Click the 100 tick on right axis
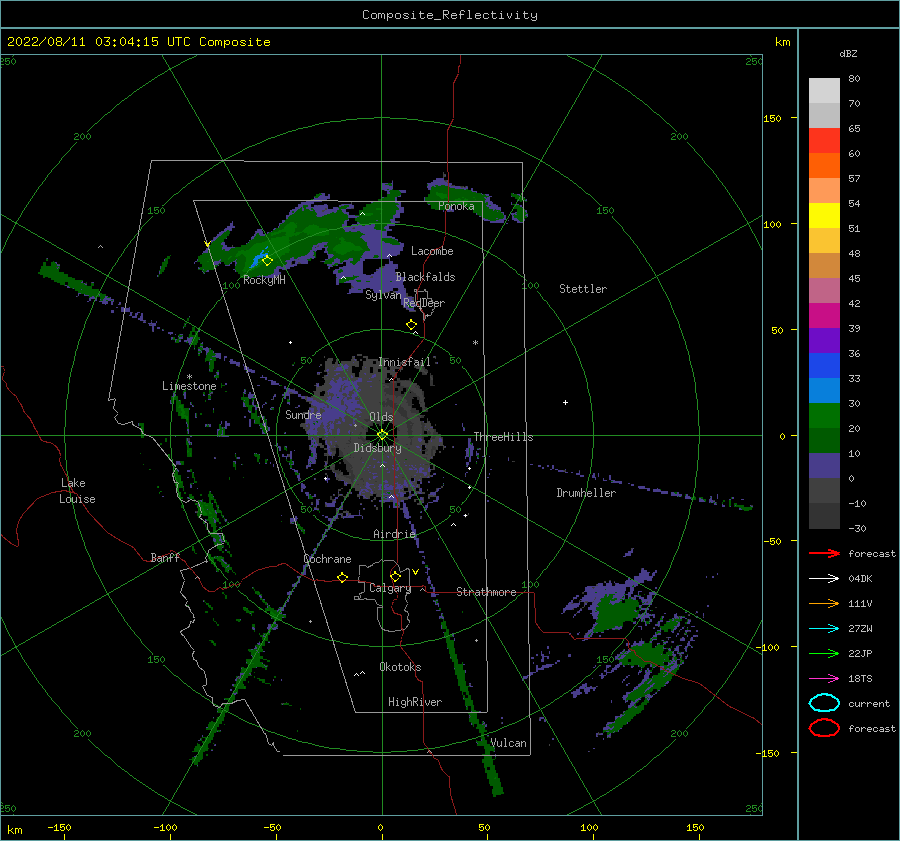900x841 pixels. [x=772, y=224]
